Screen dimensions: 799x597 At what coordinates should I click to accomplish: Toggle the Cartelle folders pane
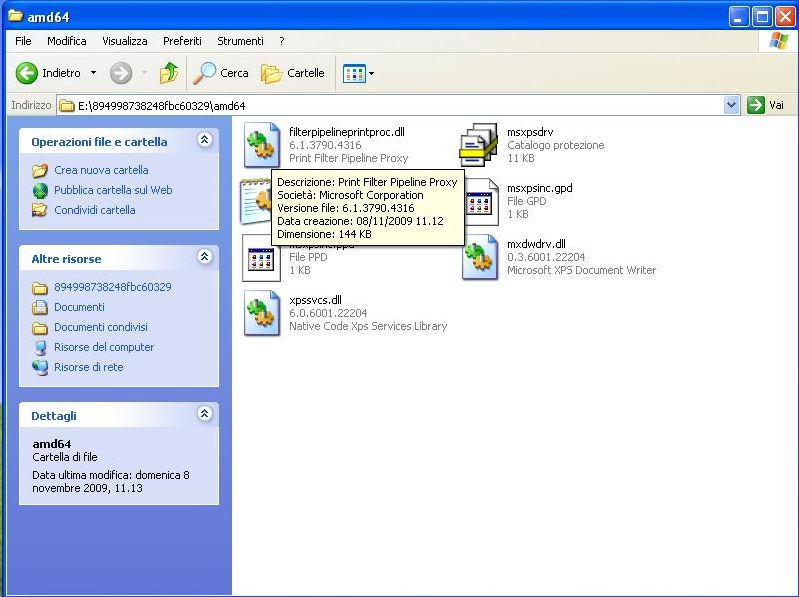(292, 73)
